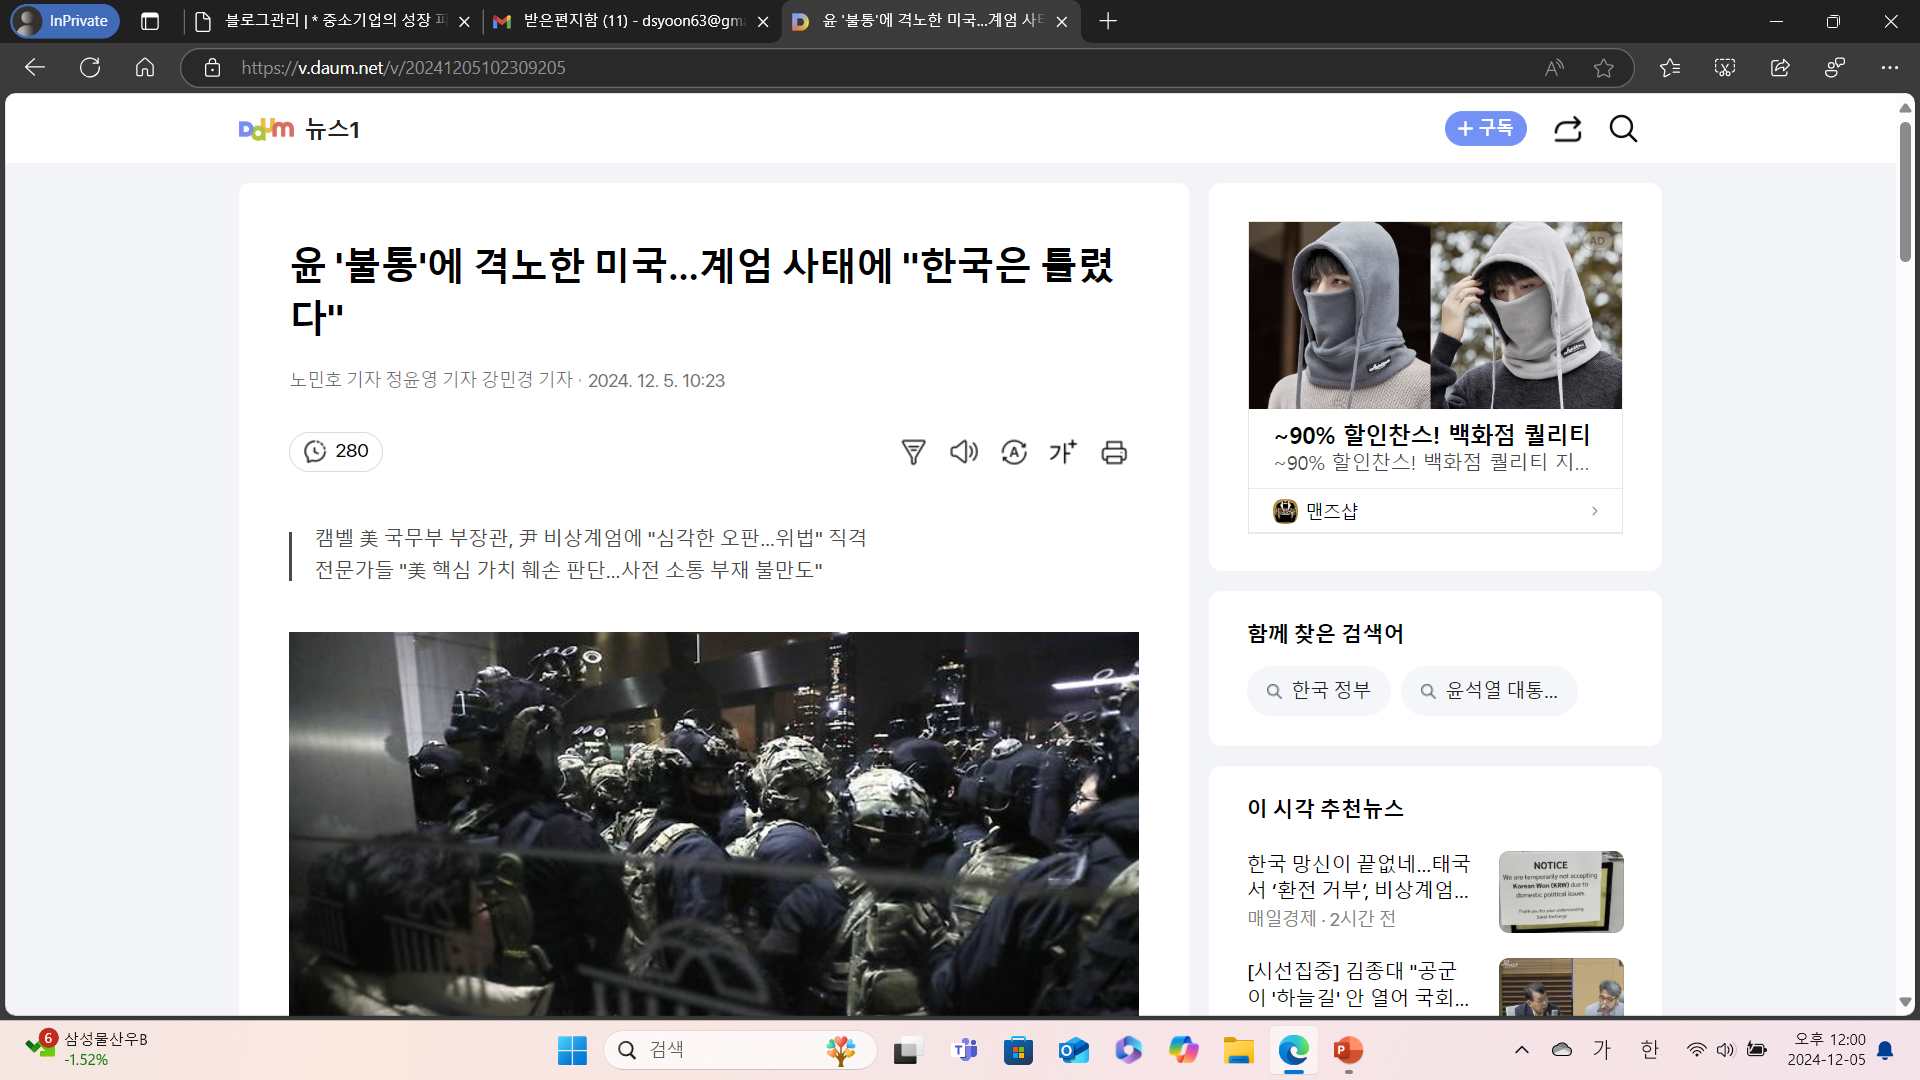Open browser settings and more menu
1920x1080 pixels.
(1889, 68)
